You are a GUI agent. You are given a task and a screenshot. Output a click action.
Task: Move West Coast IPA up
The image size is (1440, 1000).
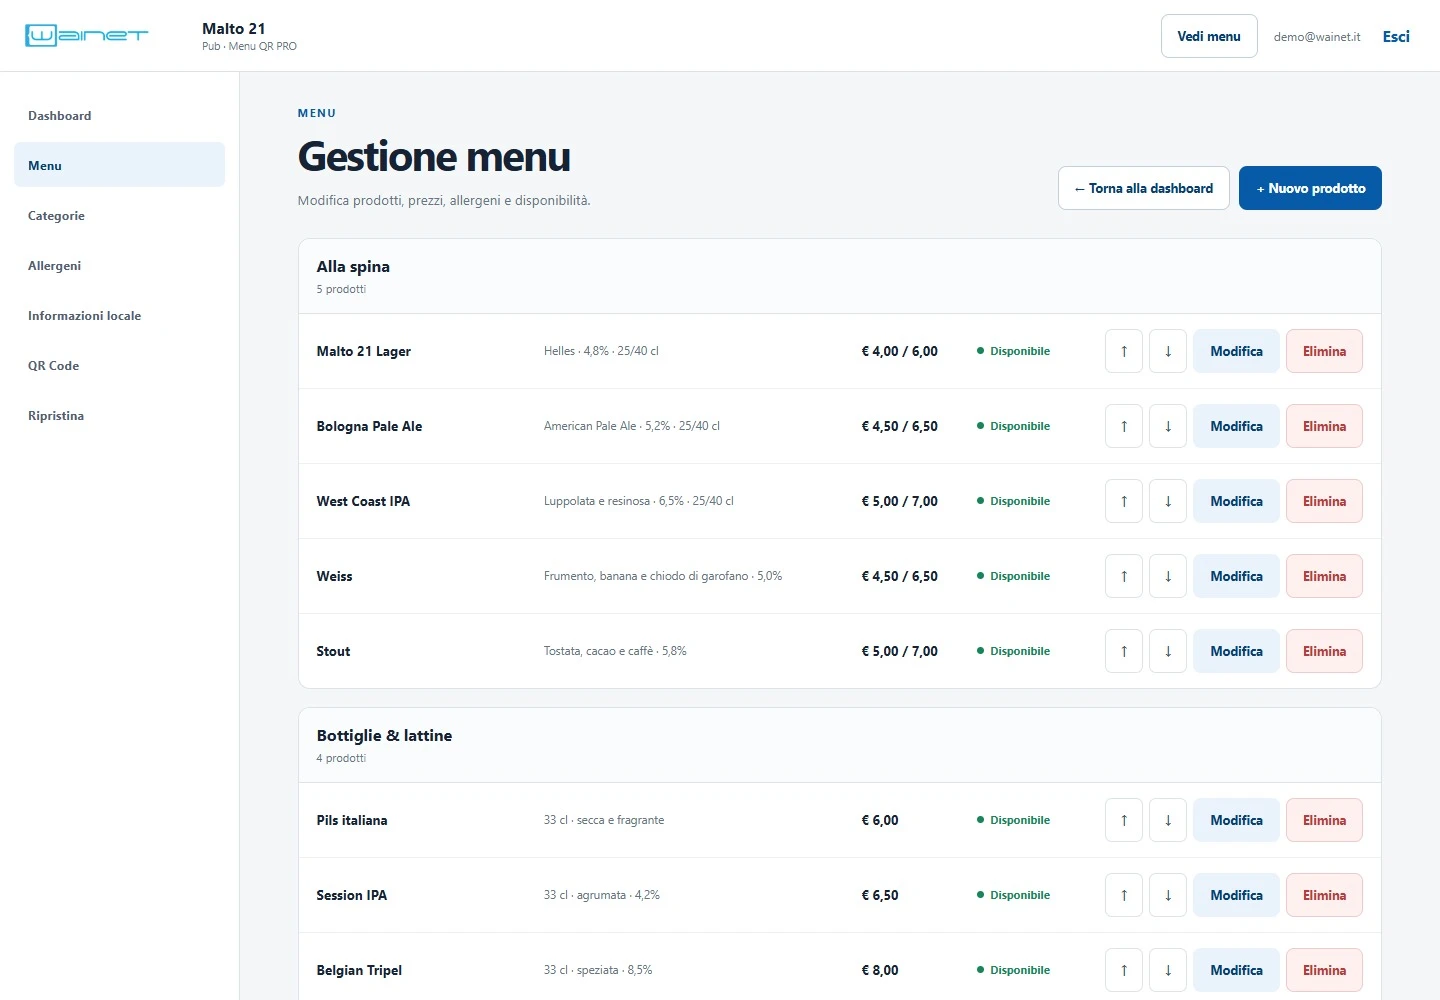(1124, 501)
